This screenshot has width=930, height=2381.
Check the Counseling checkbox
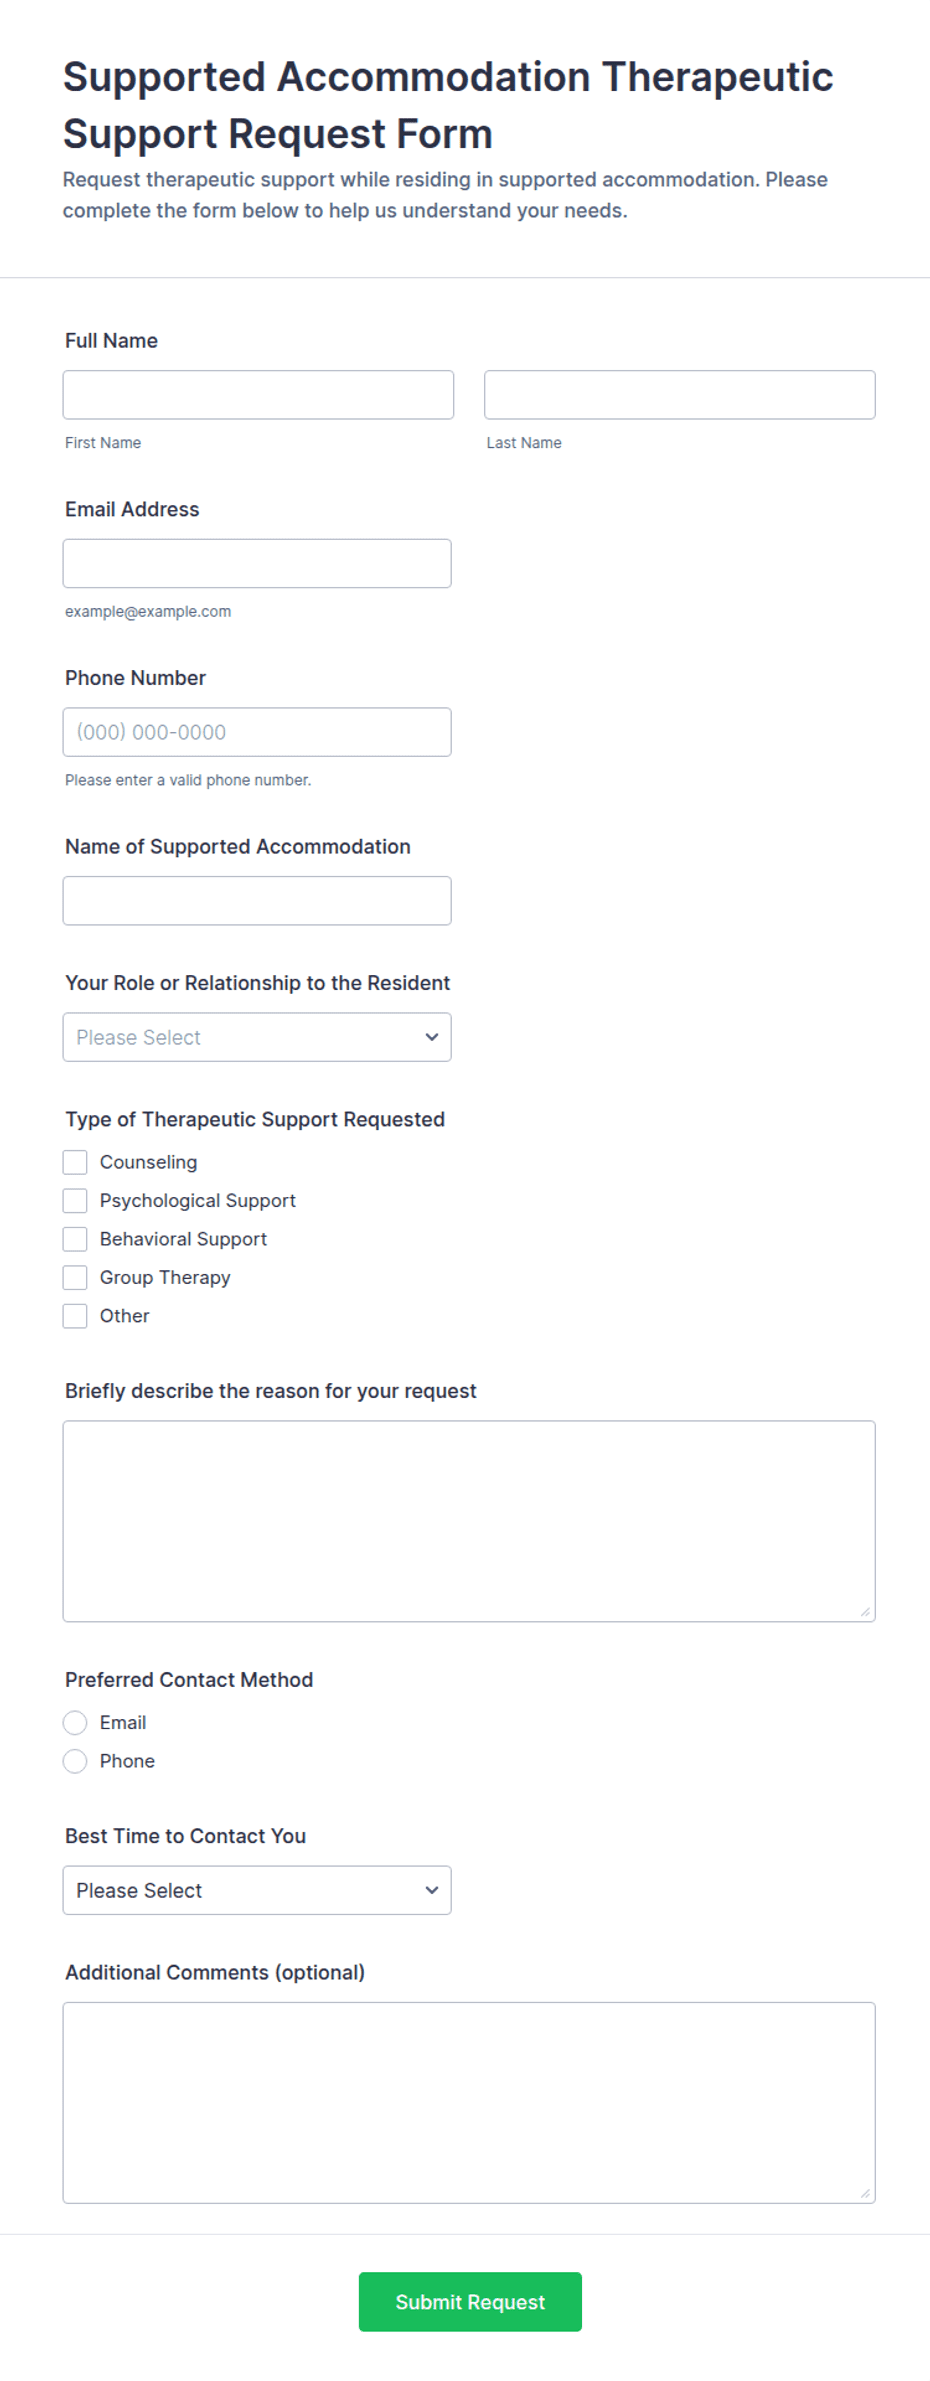coord(75,1162)
